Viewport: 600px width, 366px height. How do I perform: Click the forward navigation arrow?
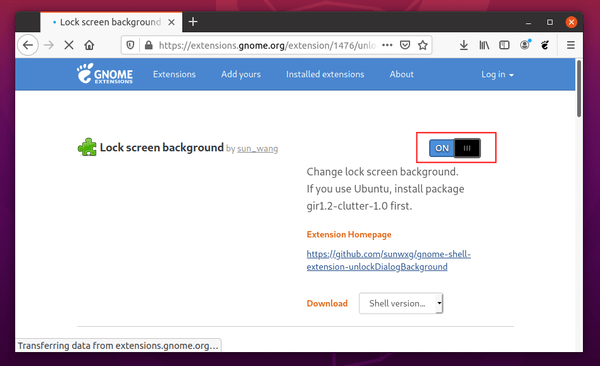(x=49, y=45)
